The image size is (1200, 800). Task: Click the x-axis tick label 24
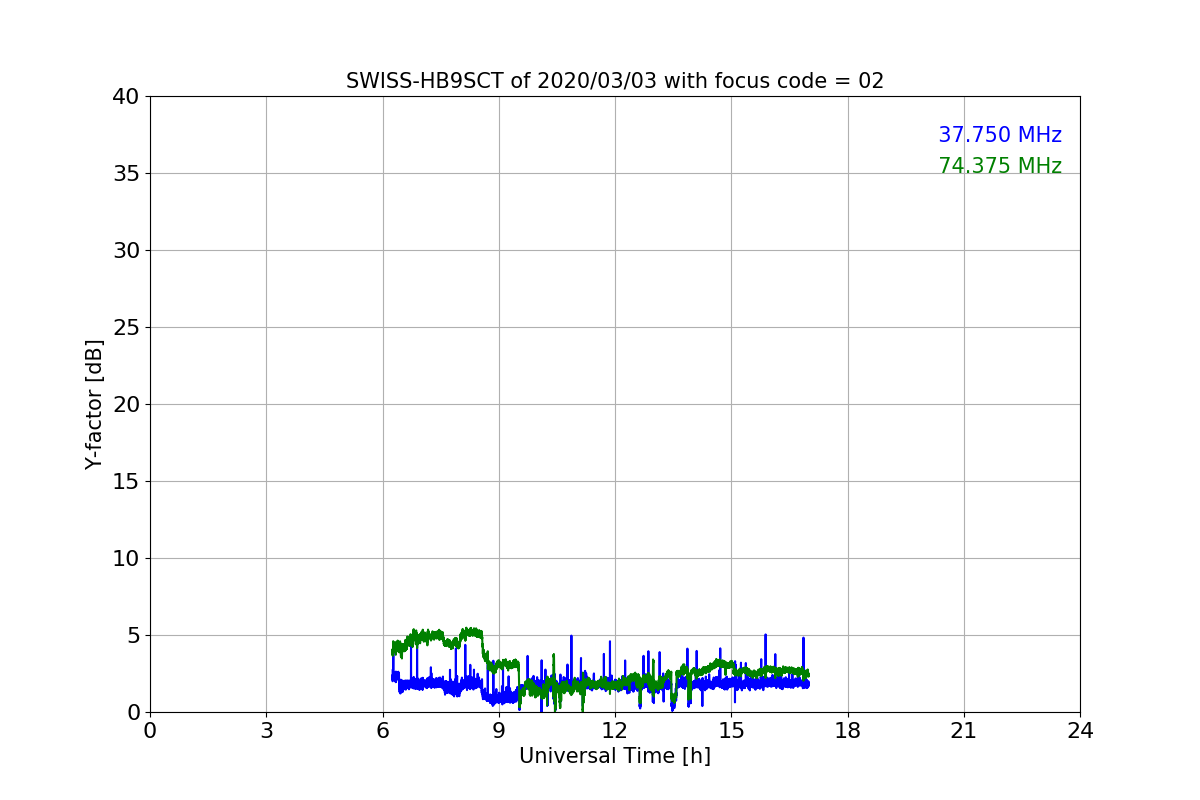click(x=1080, y=731)
